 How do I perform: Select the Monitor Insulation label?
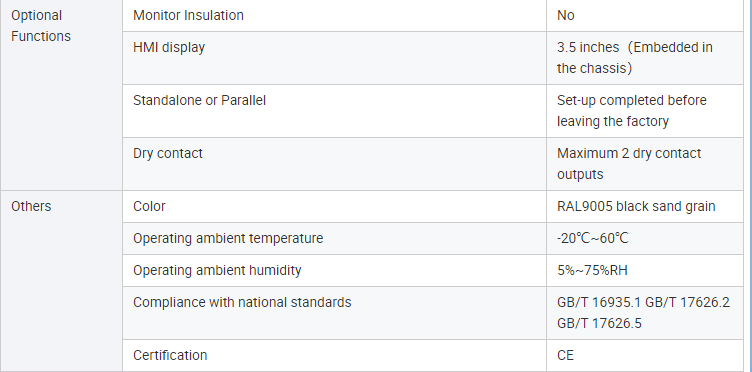tap(188, 15)
